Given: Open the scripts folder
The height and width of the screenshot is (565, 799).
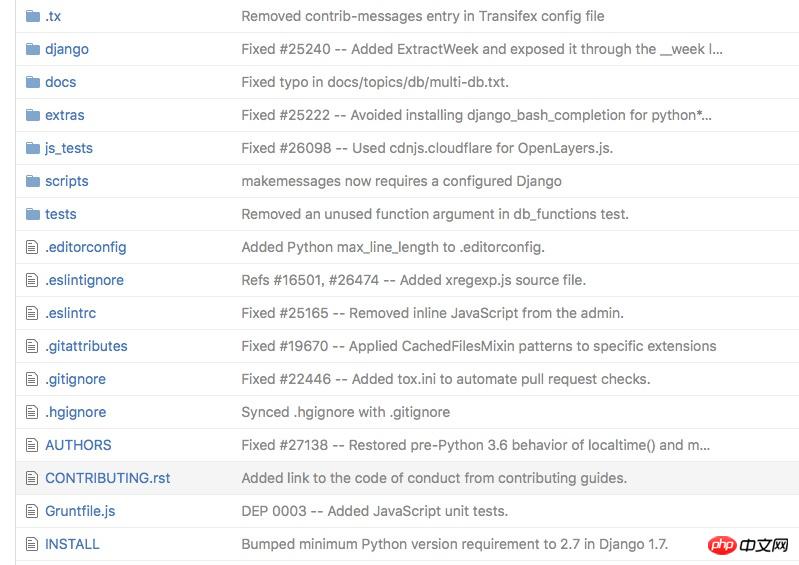Looking at the screenshot, I should pyautogui.click(x=66, y=181).
